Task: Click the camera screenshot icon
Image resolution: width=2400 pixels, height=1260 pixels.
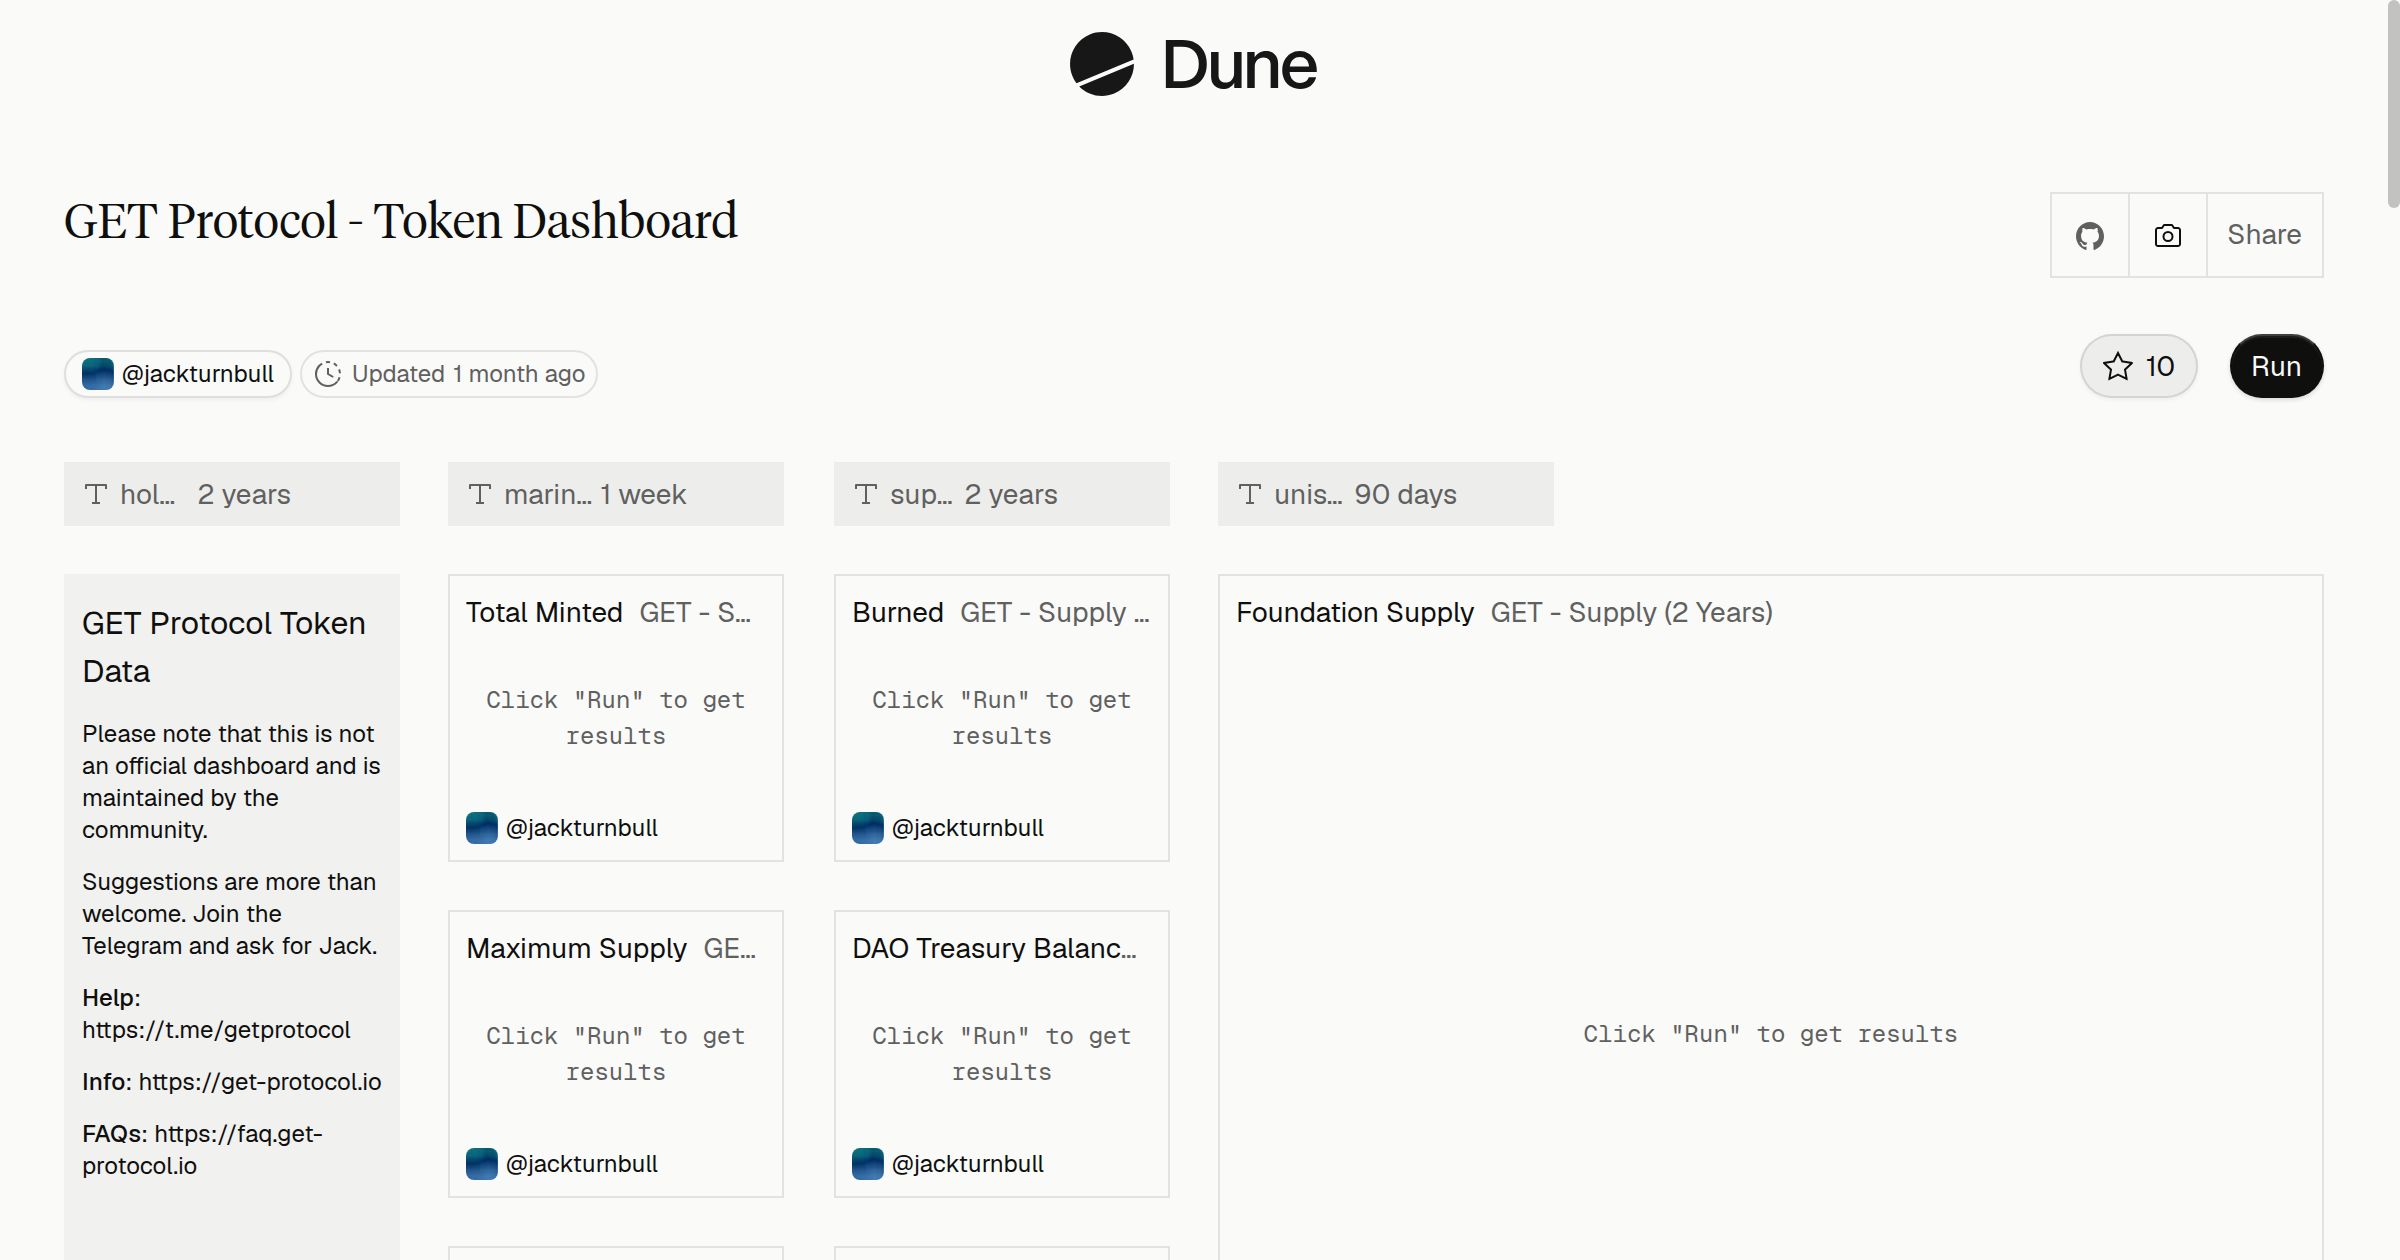Action: pos(2167,235)
